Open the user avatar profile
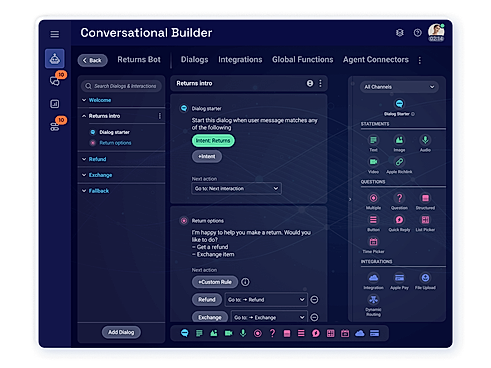 (436, 33)
